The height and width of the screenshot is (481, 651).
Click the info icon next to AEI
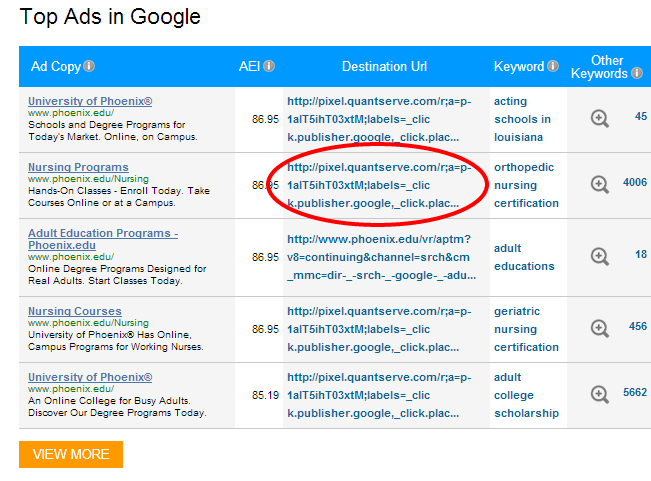pyautogui.click(x=269, y=66)
